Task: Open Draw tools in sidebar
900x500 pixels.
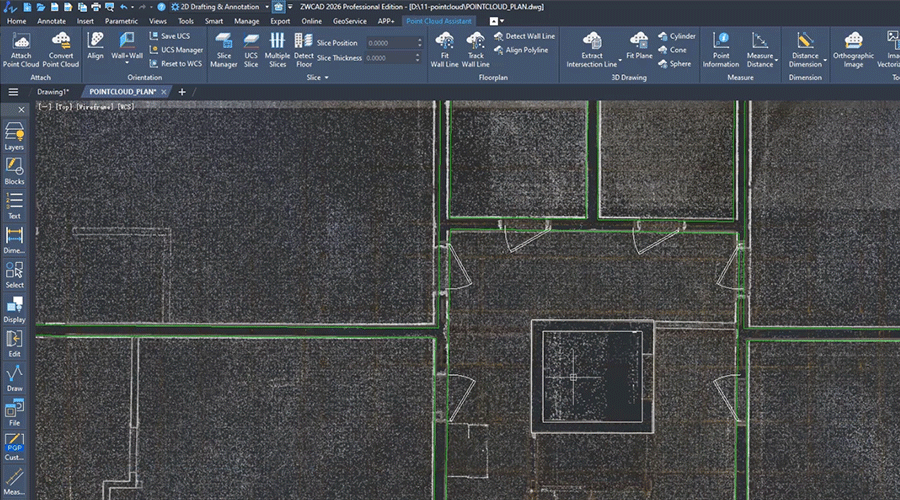Action: (14, 378)
